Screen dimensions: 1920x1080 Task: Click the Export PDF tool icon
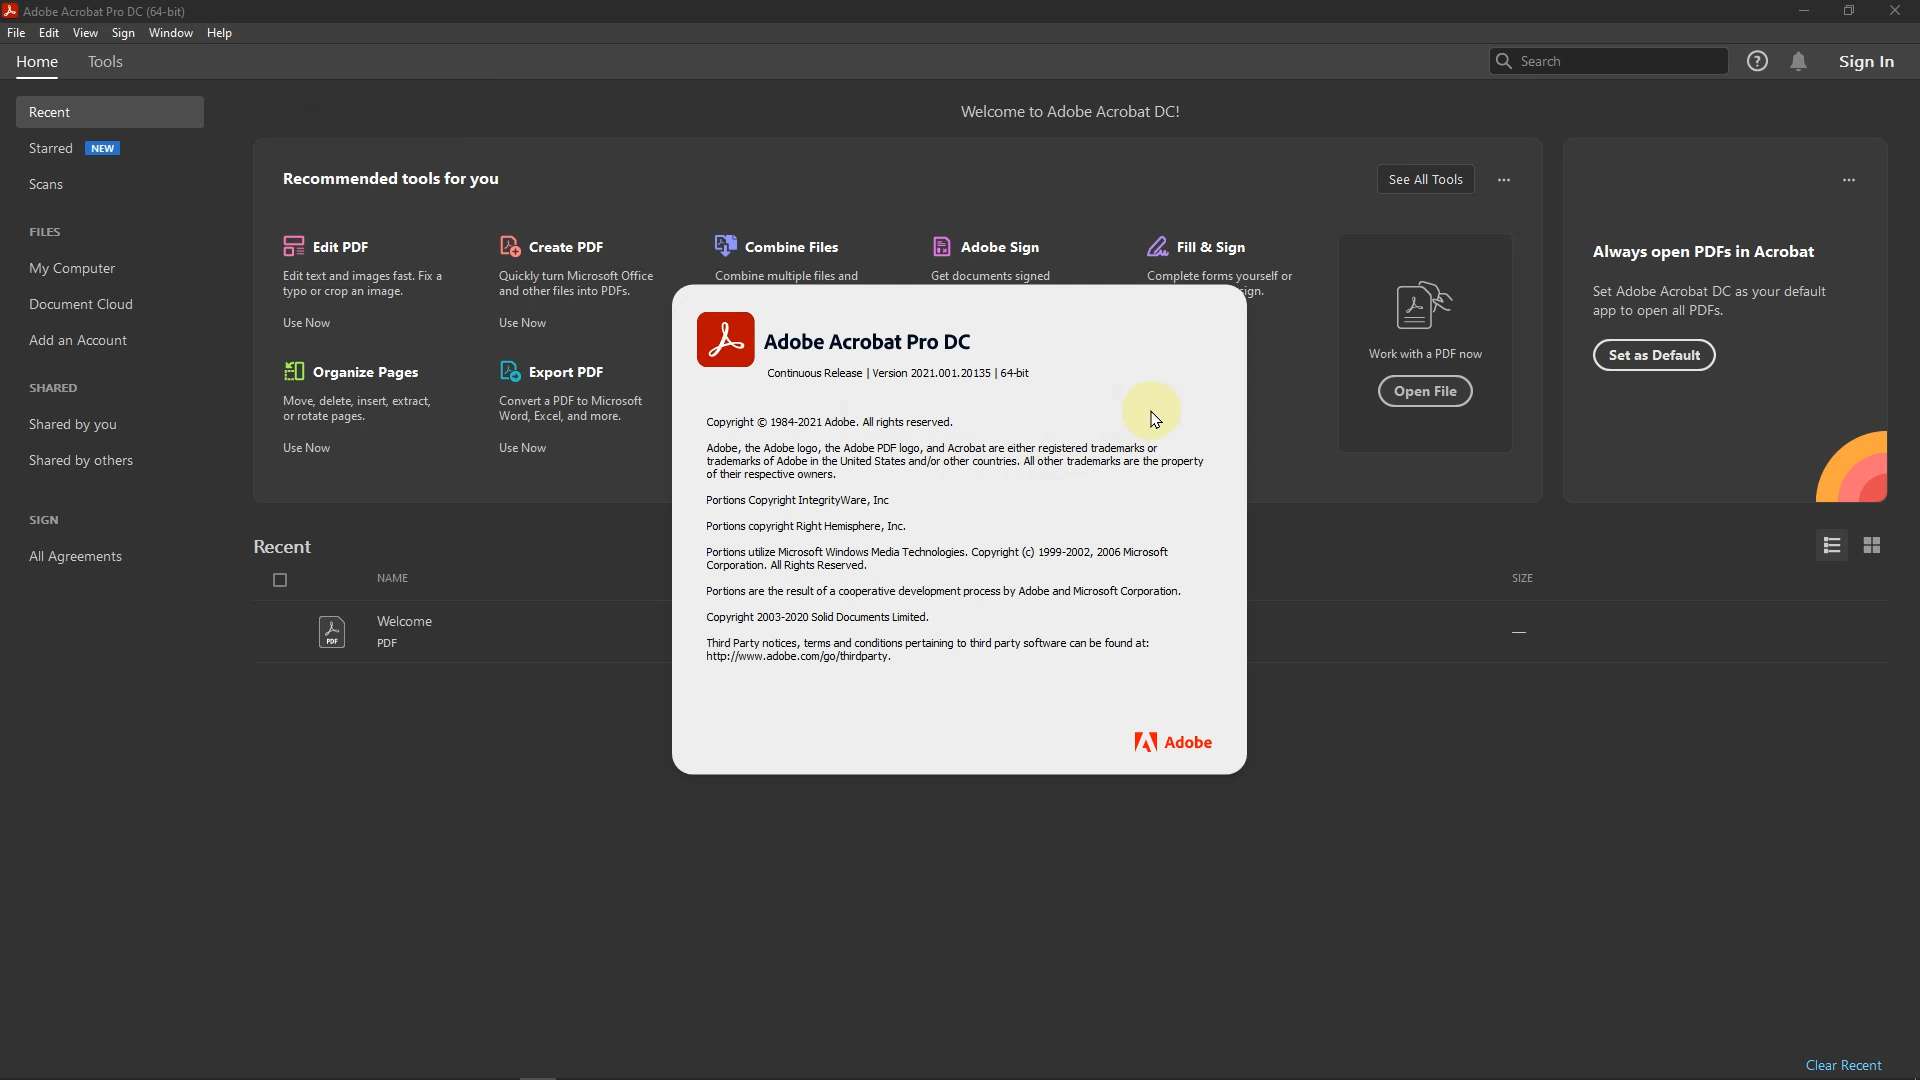[x=510, y=371]
